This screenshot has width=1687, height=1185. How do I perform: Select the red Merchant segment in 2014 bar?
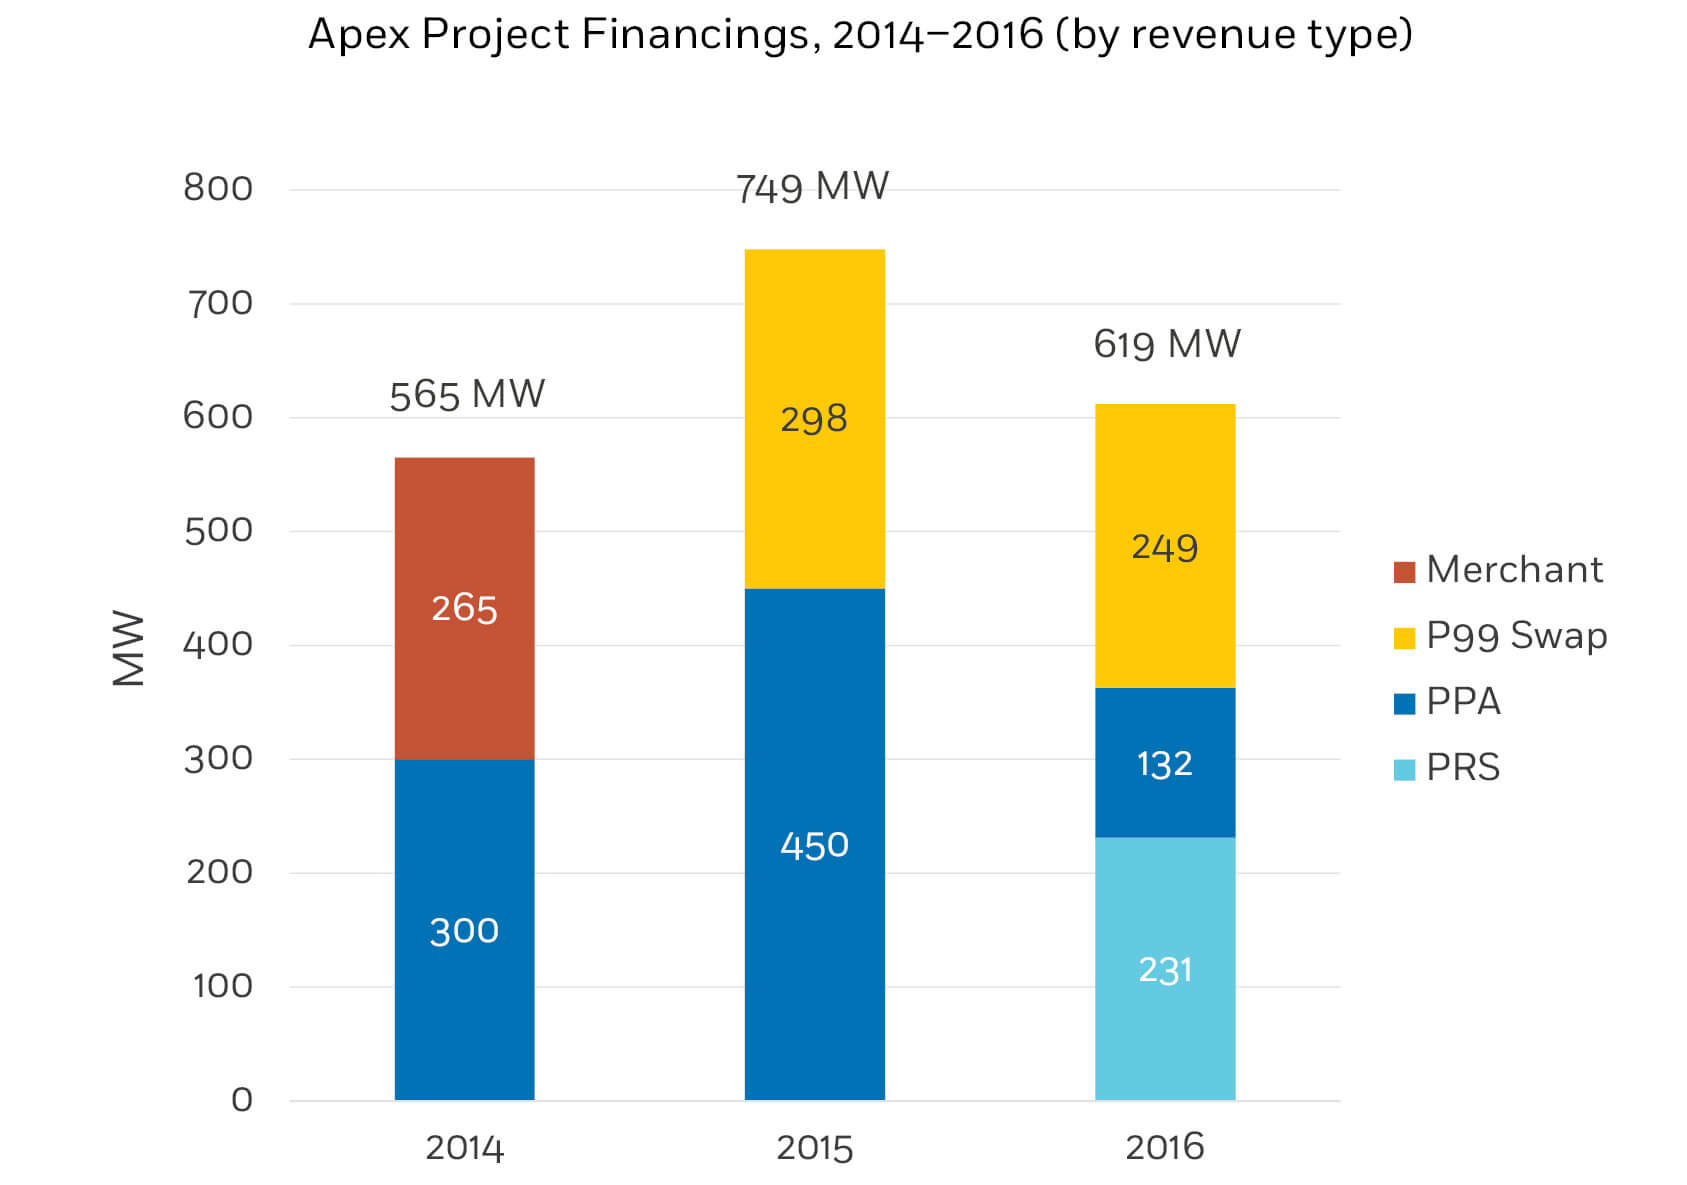click(x=465, y=605)
